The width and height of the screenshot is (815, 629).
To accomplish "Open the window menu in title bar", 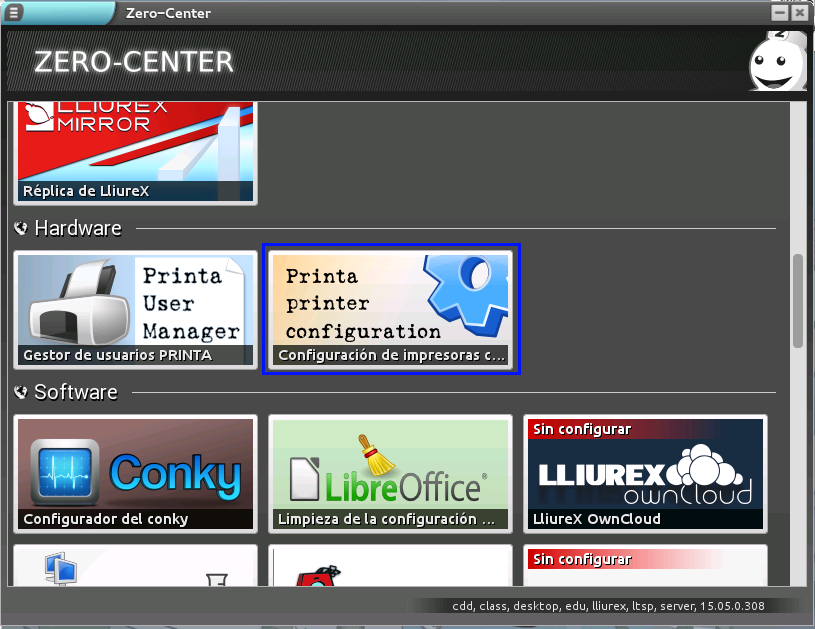I will 15,13.
